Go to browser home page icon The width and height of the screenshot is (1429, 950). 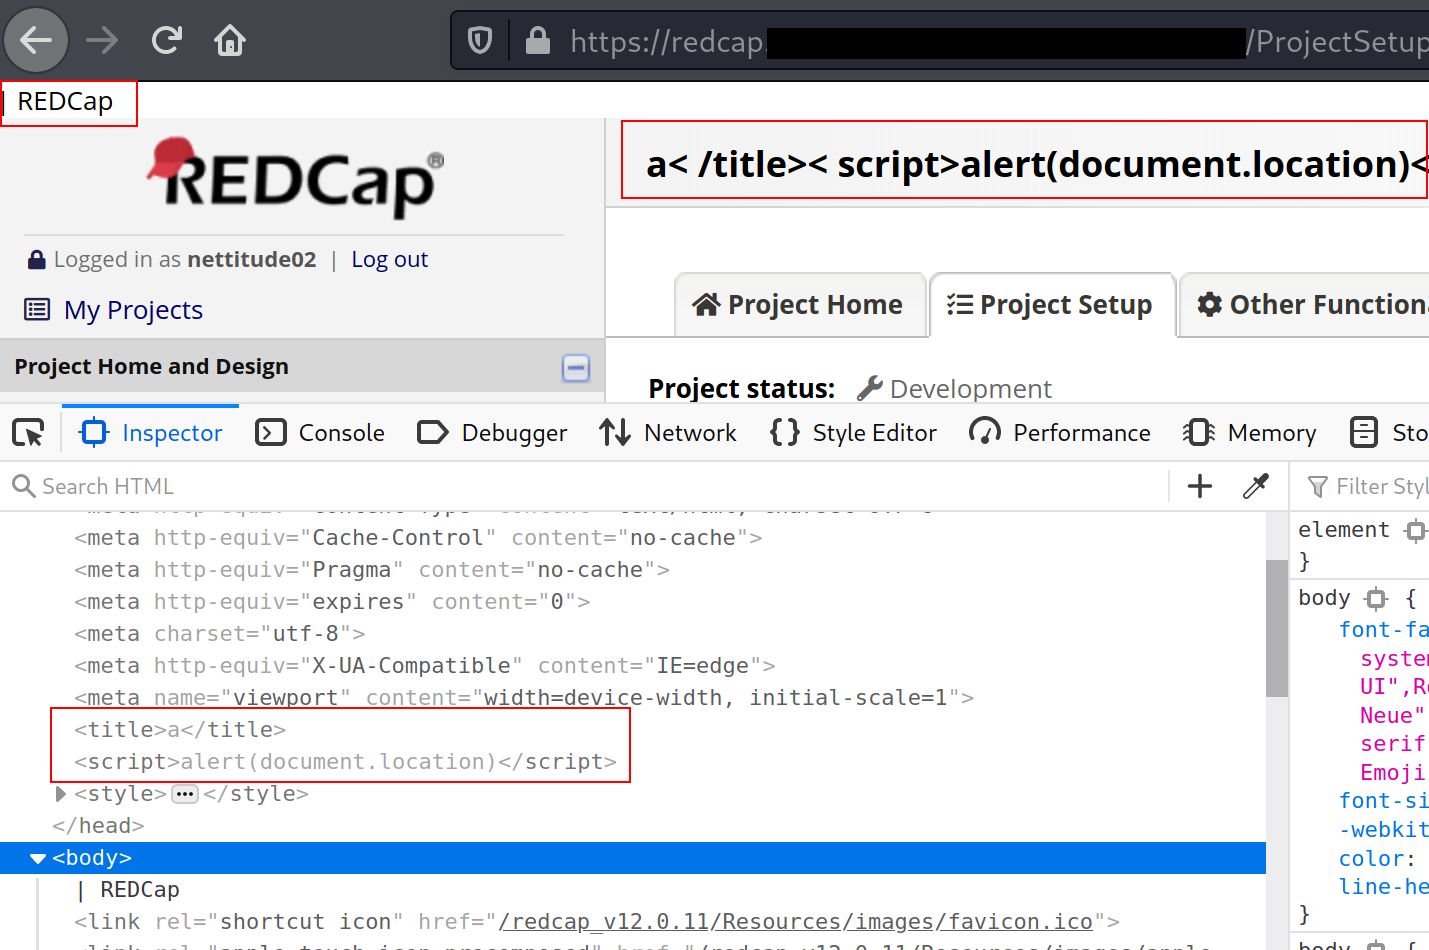click(x=230, y=41)
